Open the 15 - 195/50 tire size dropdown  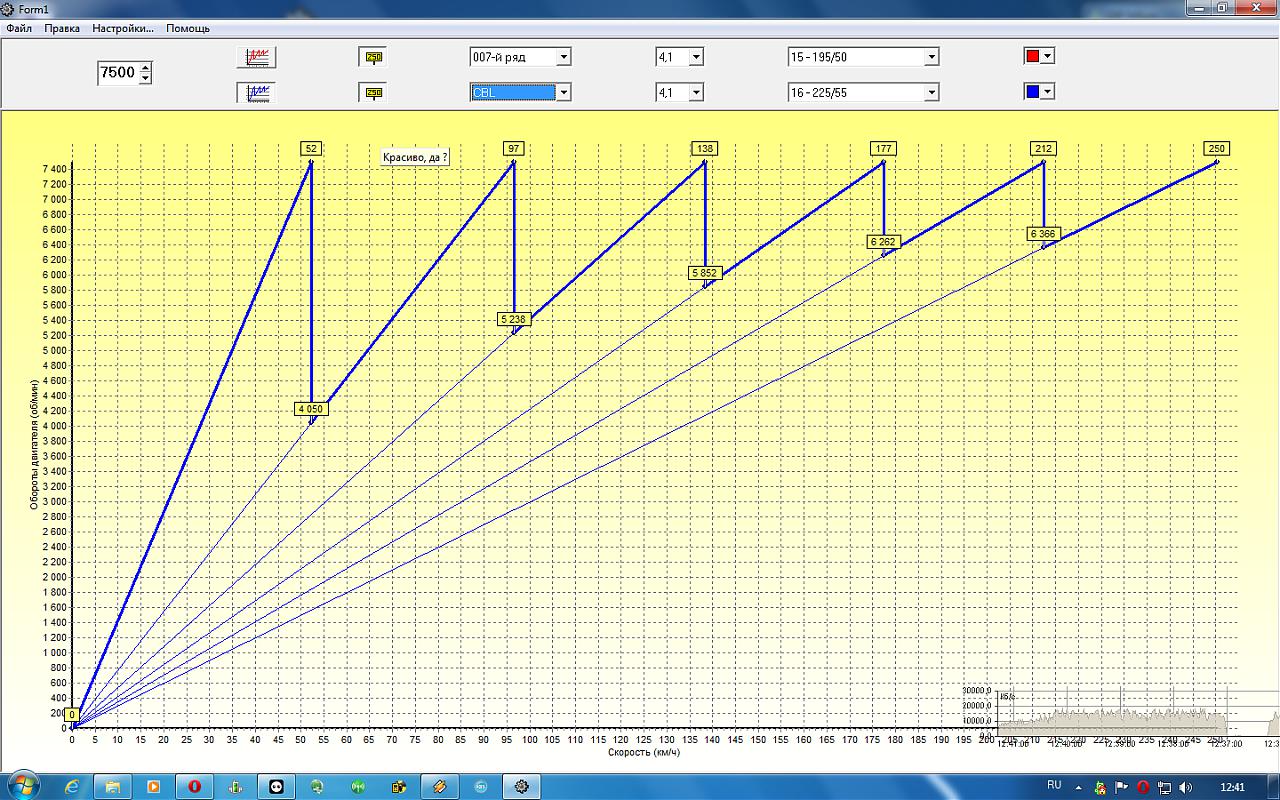pos(932,57)
